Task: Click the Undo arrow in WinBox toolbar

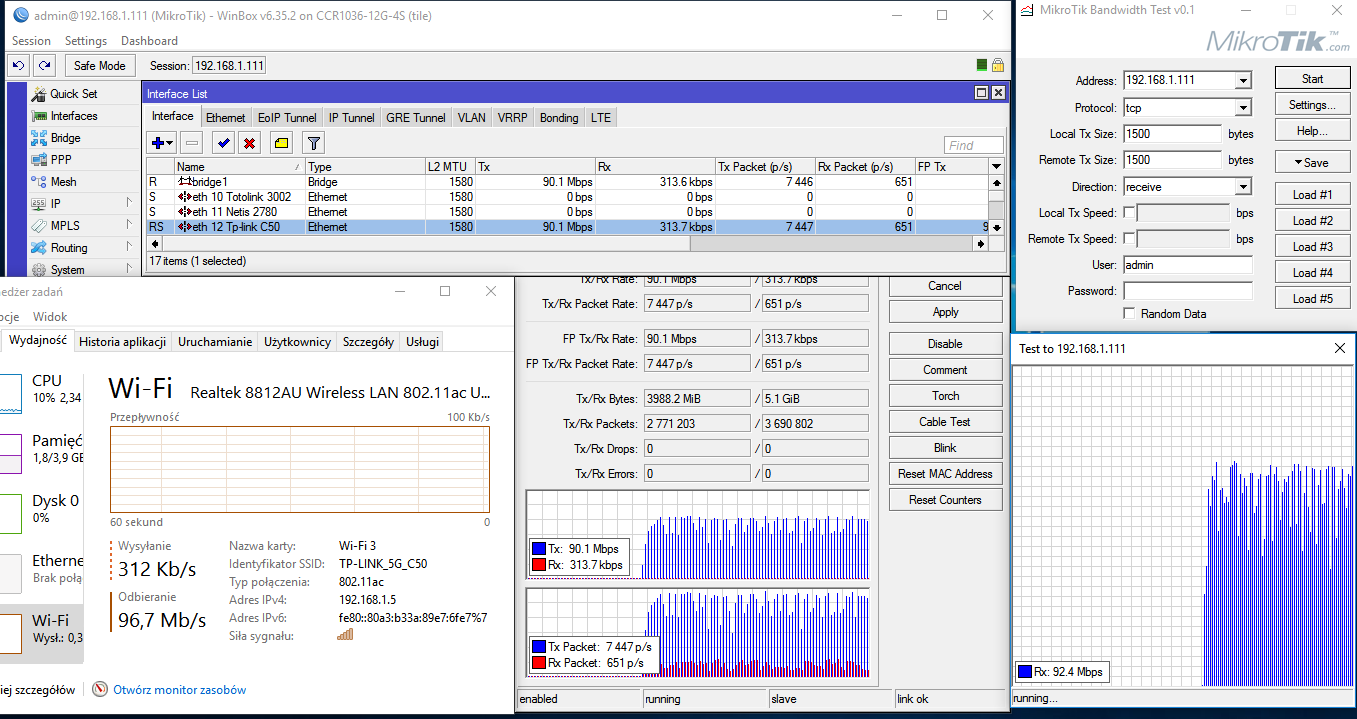Action: [x=18, y=65]
